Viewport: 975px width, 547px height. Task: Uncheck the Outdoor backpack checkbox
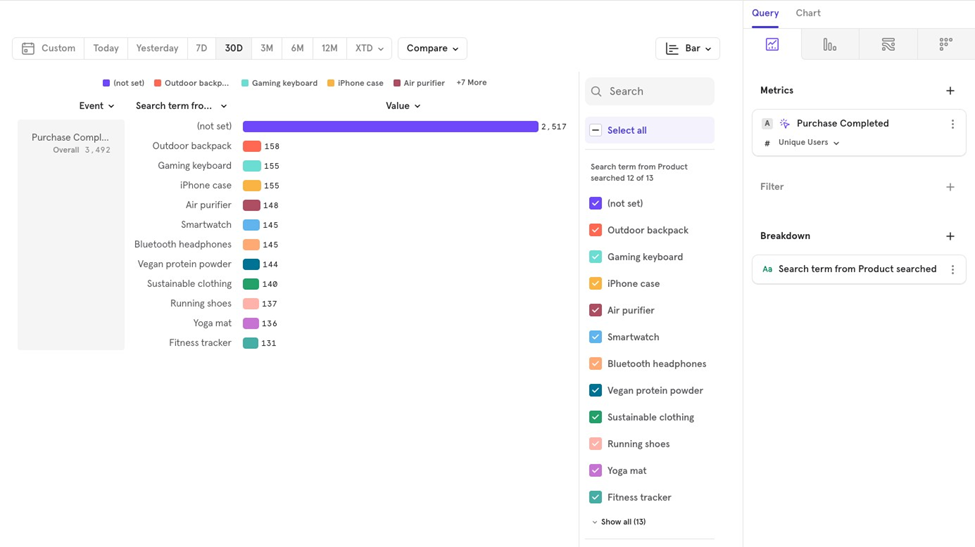[596, 230]
